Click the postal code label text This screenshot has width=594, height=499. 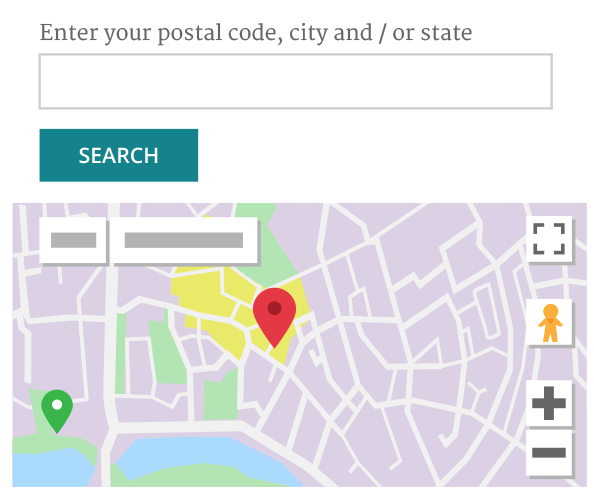coord(256,33)
